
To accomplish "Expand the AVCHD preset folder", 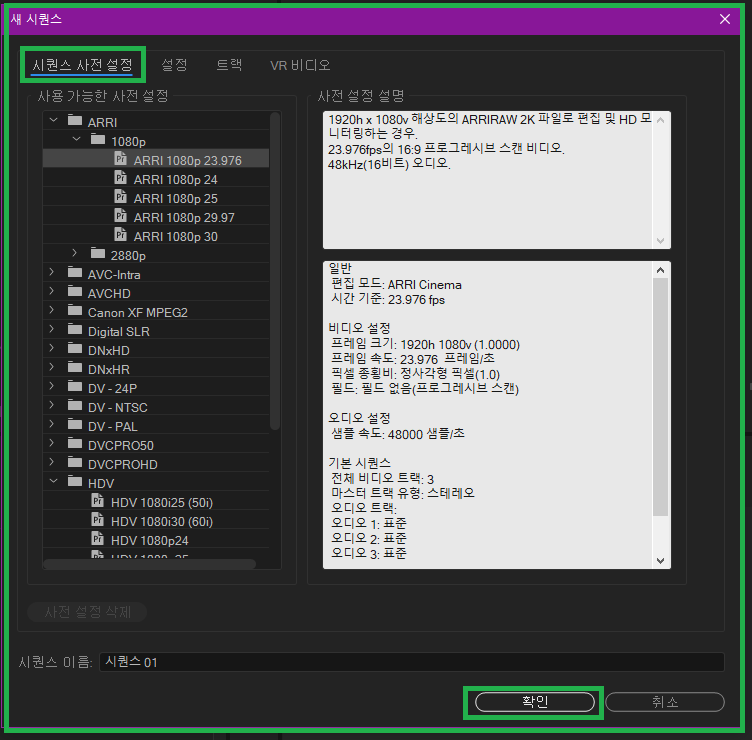I will point(51,291).
